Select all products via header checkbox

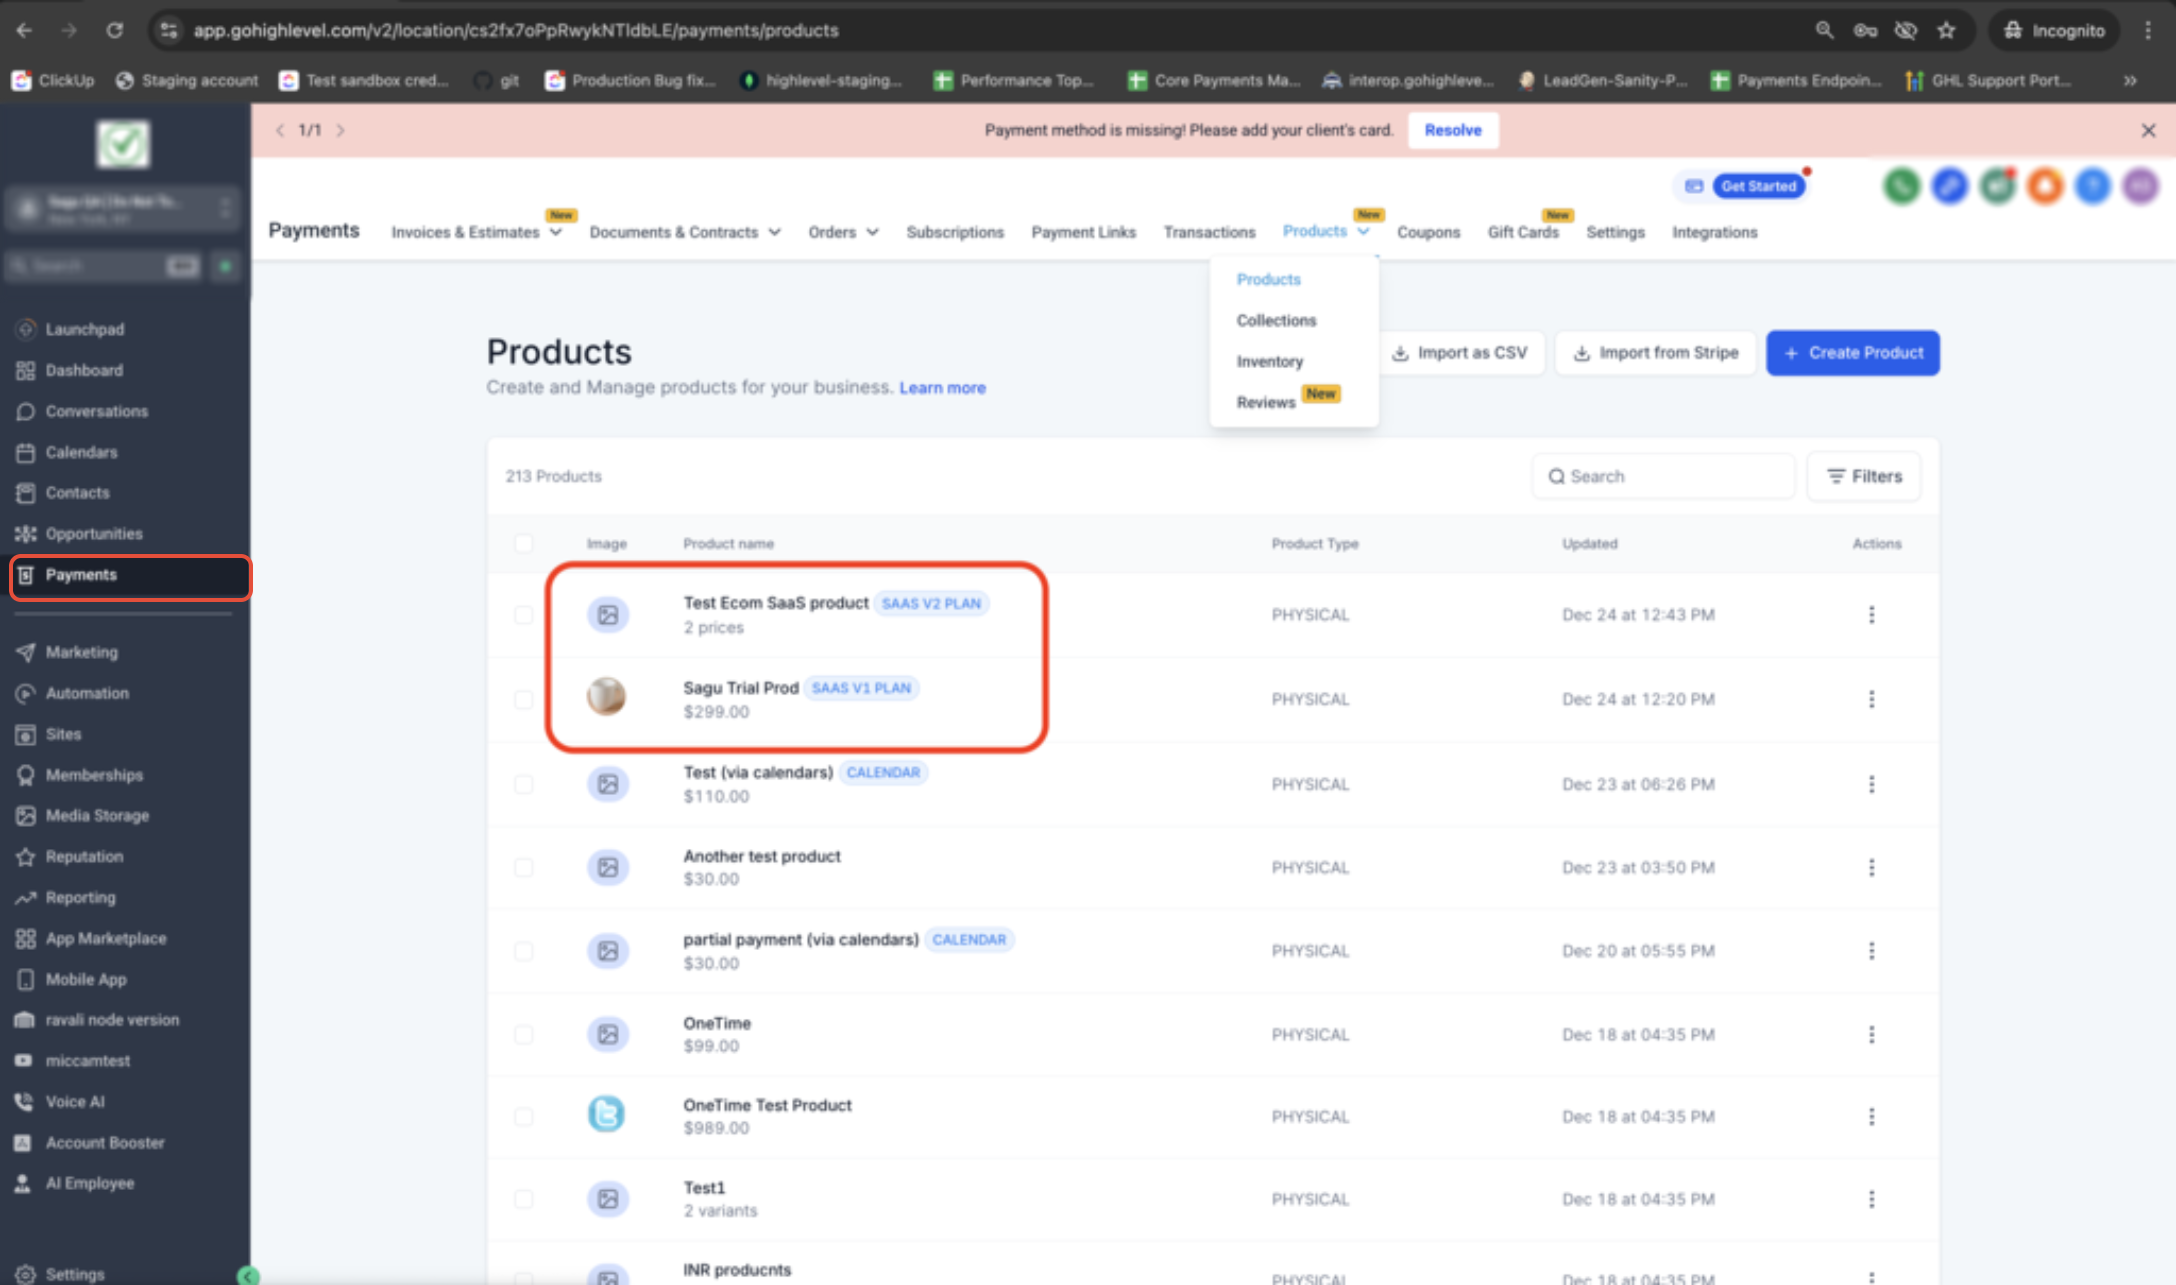(523, 543)
